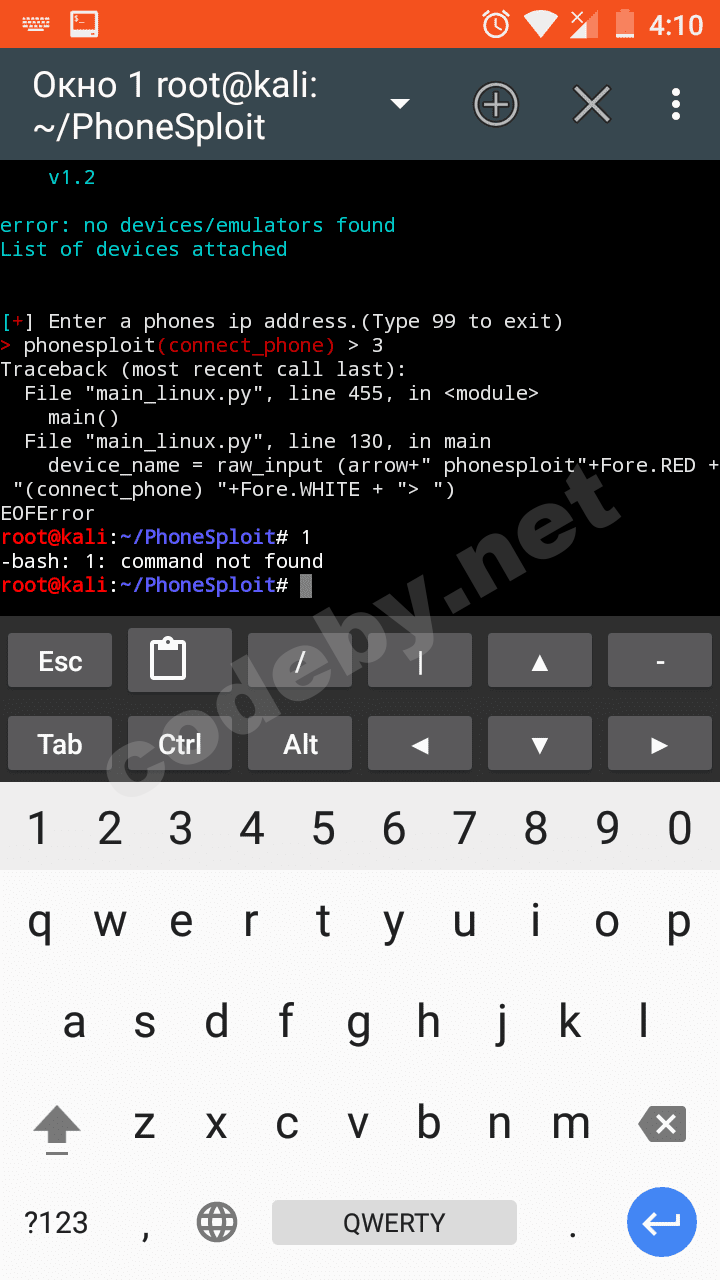Tap the up arrow key
Viewport: 720px width, 1280px height.
coord(540,661)
